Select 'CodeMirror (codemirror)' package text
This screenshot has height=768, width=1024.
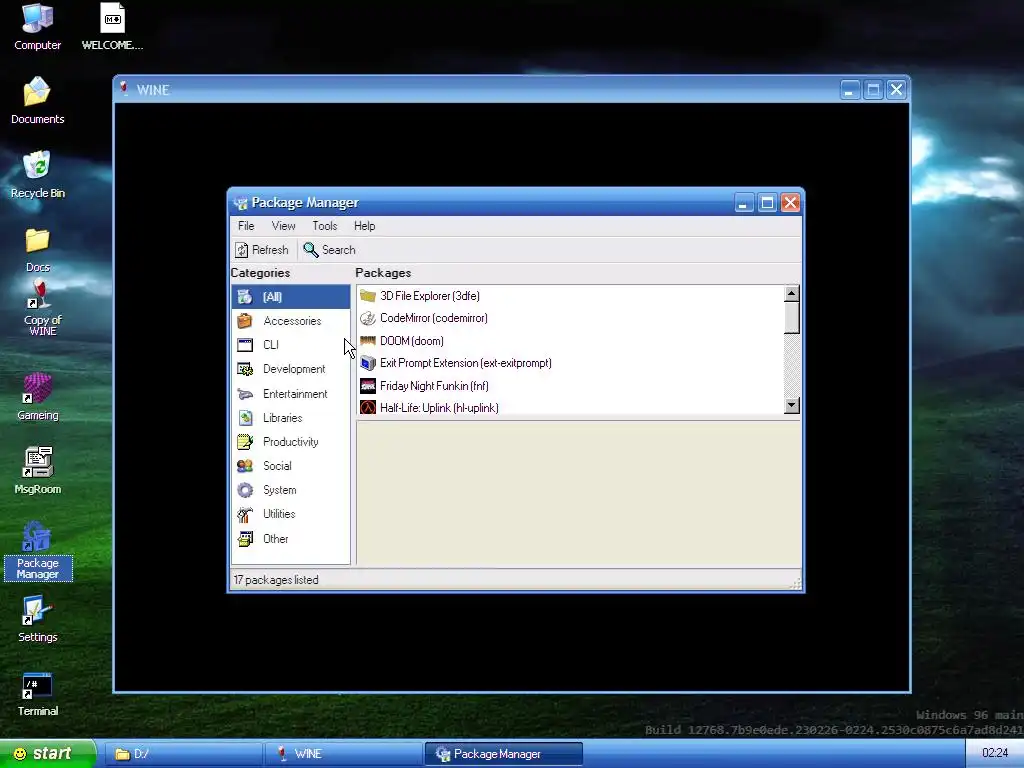point(434,318)
